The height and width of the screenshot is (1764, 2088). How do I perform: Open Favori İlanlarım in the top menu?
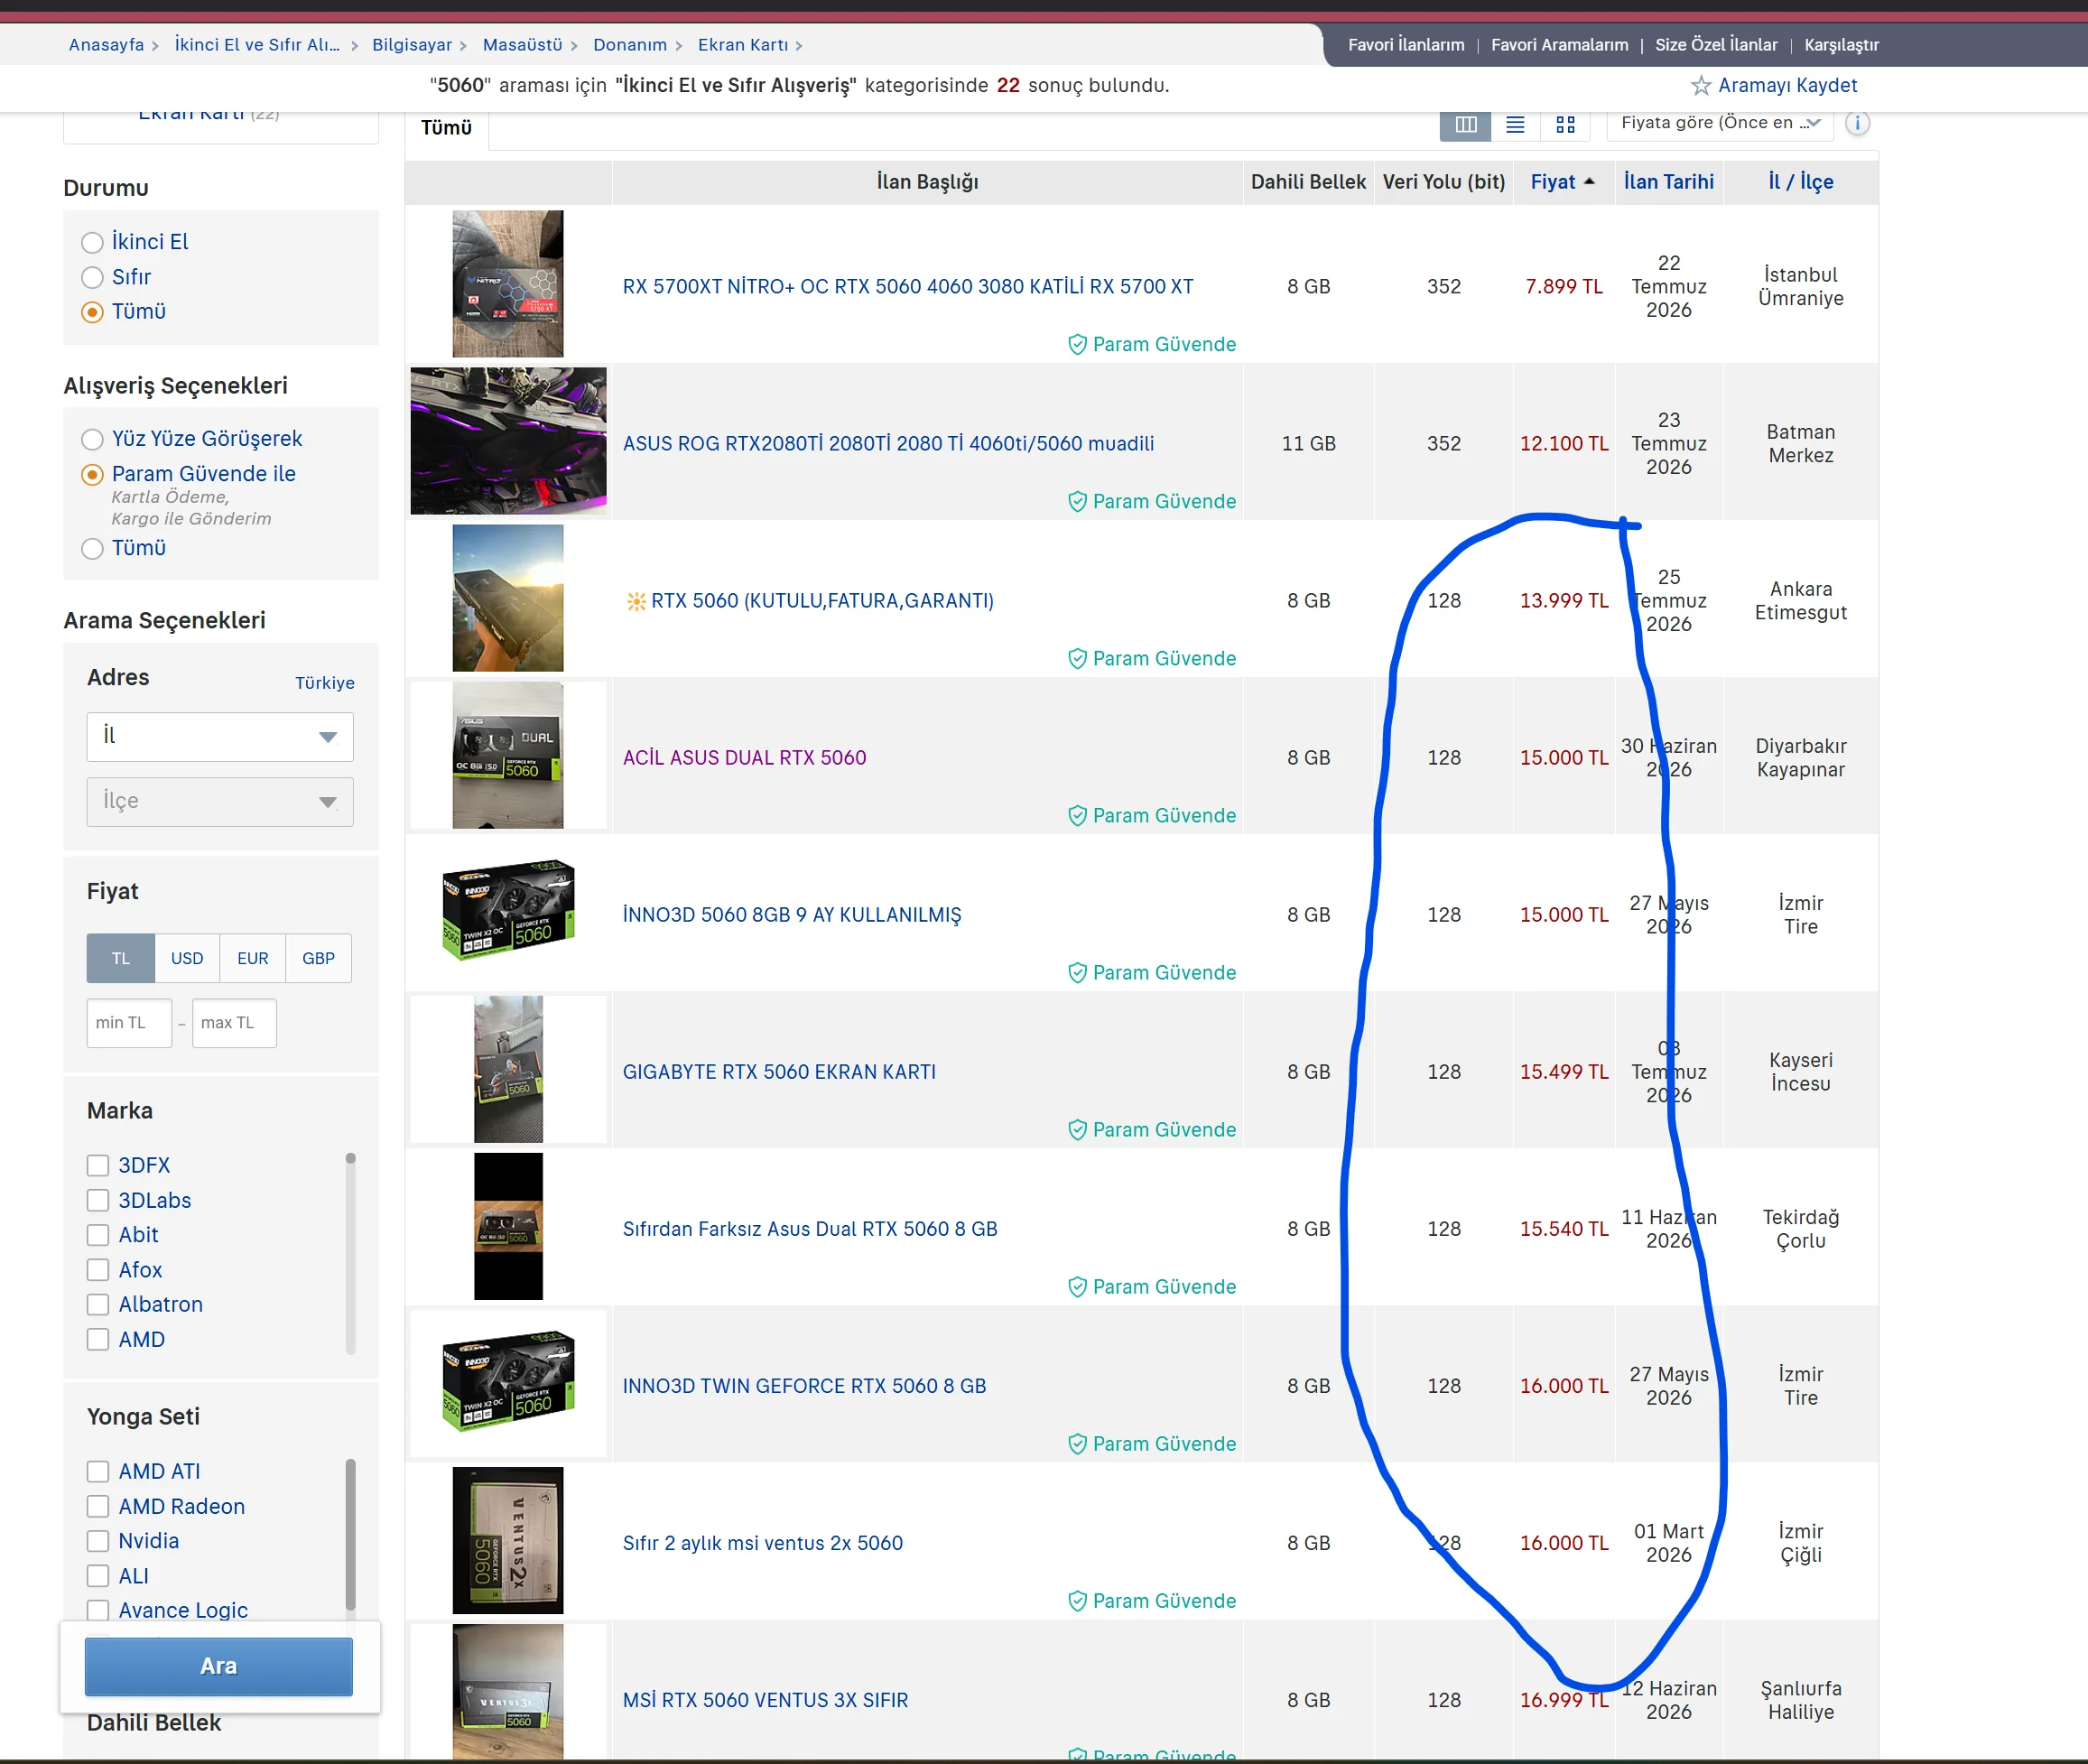tap(1406, 45)
